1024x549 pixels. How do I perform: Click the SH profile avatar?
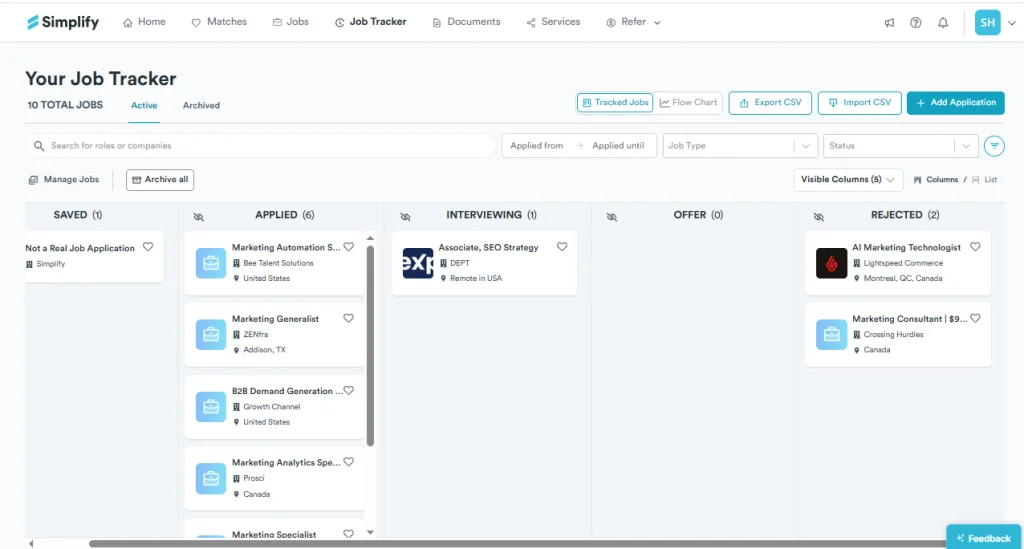pos(987,23)
